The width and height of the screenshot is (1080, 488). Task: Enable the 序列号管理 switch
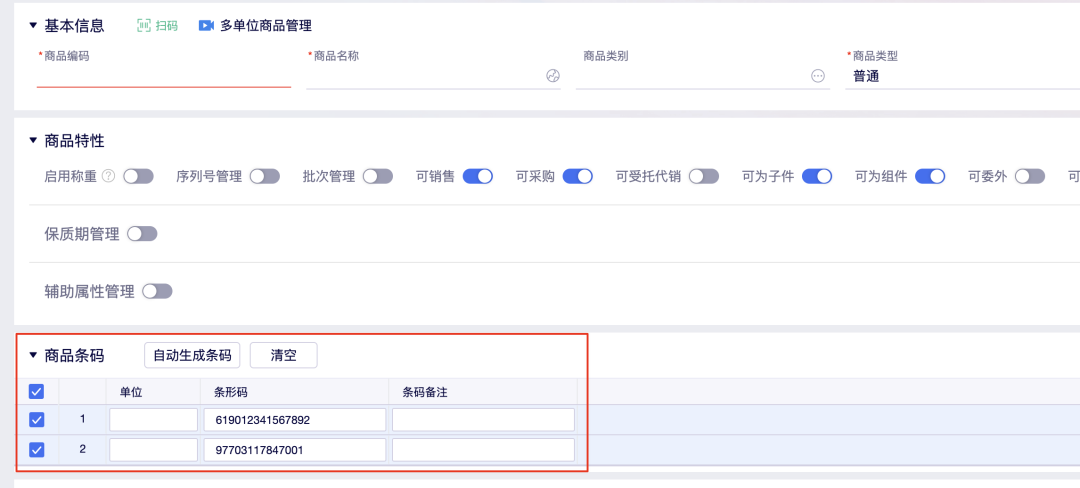click(264, 176)
